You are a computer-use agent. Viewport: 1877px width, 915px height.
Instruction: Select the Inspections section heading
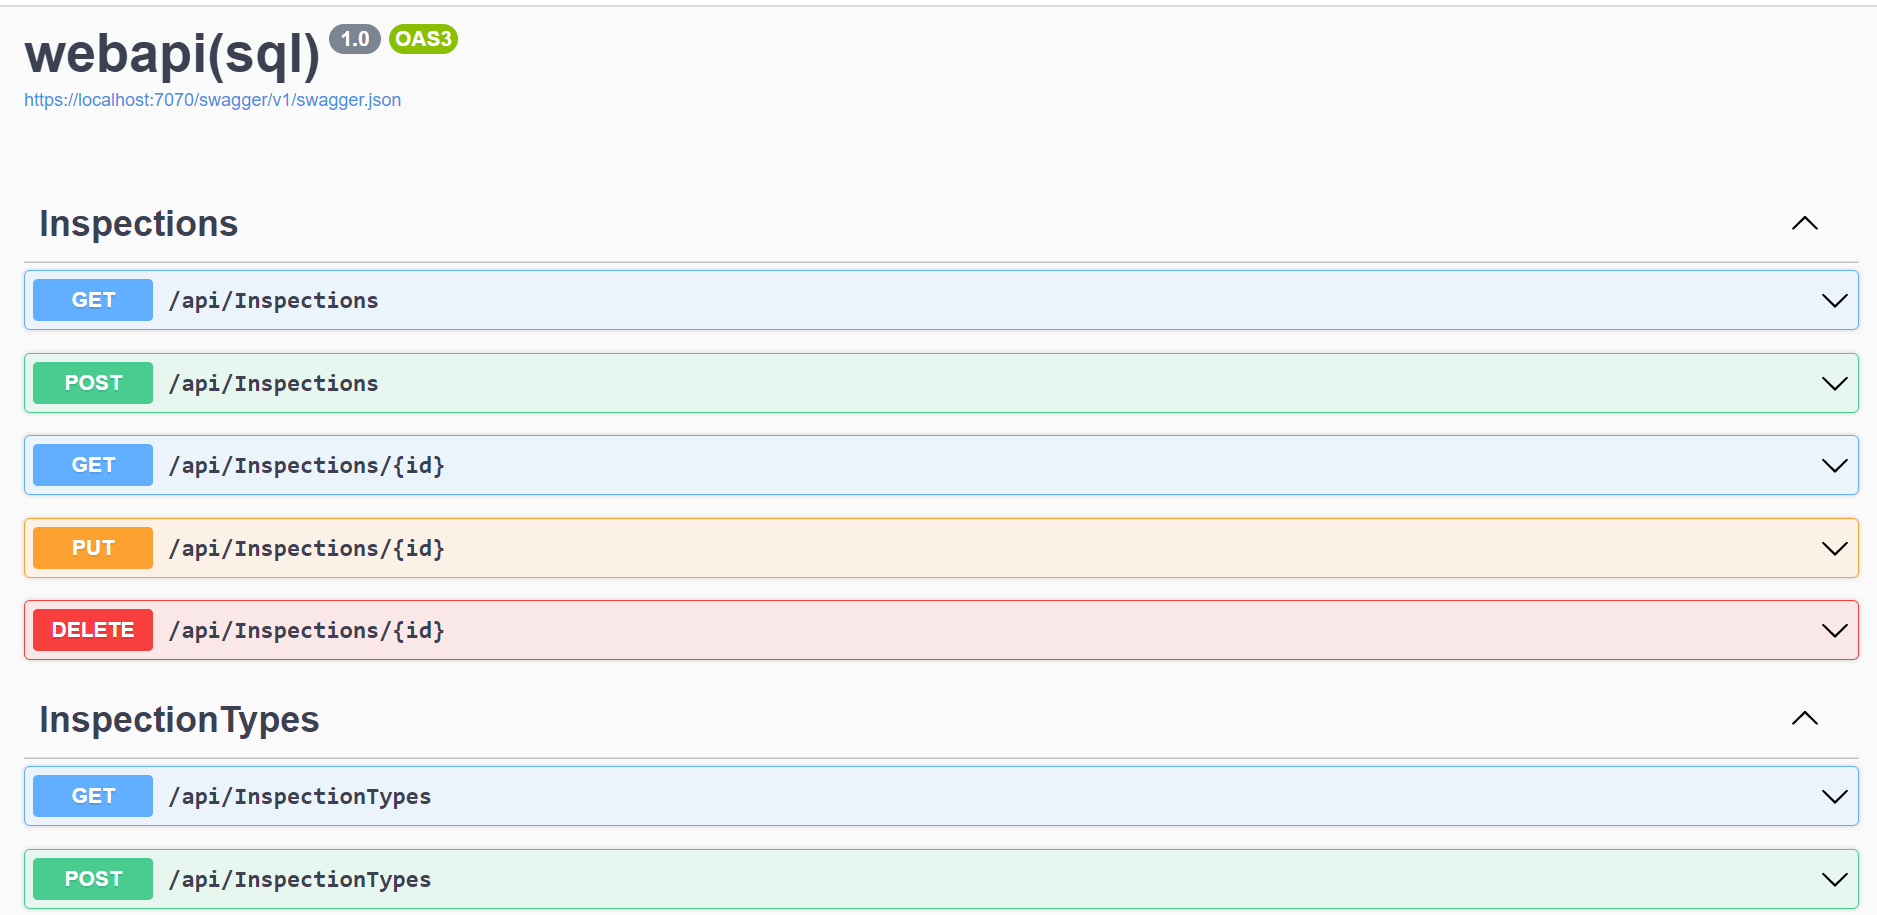click(x=139, y=223)
